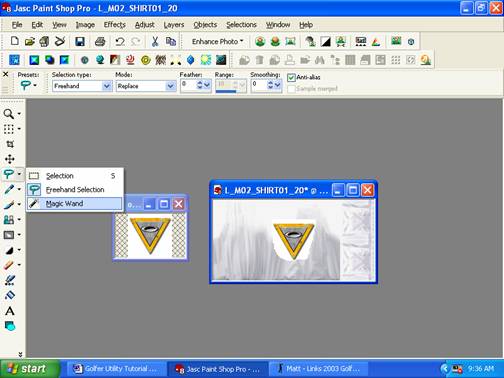The width and height of the screenshot is (504, 378).
Task: Open the Window menu
Action: 278,25
